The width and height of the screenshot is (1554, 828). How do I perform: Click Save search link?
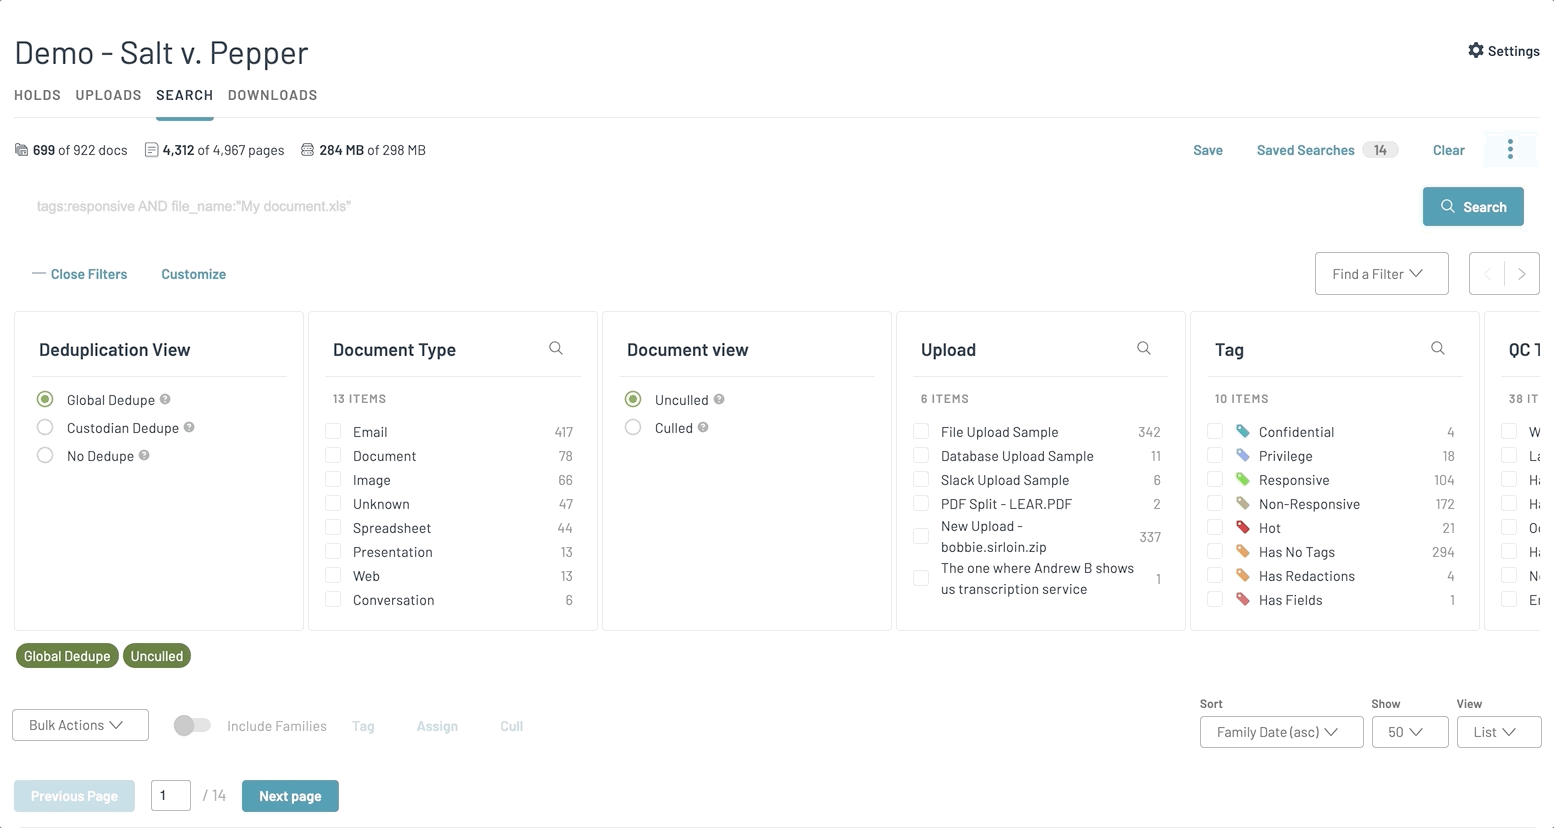pyautogui.click(x=1208, y=150)
